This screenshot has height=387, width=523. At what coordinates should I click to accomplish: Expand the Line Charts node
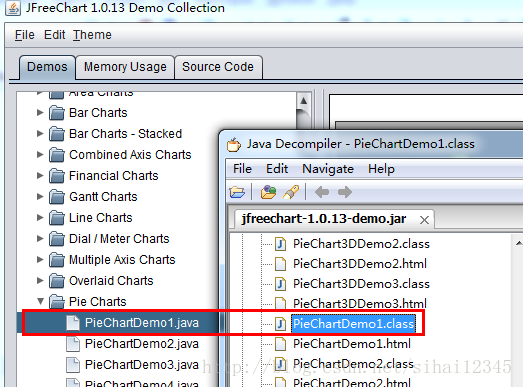click(x=40, y=218)
